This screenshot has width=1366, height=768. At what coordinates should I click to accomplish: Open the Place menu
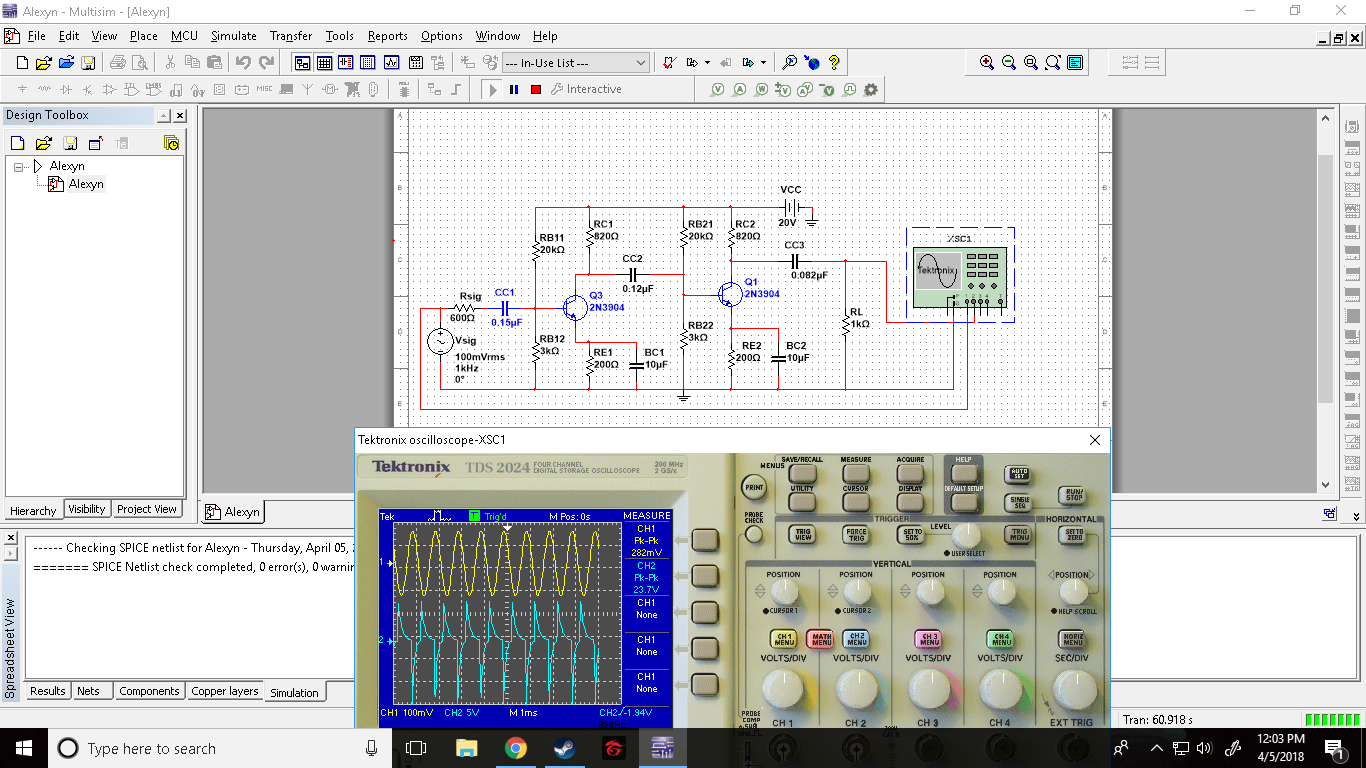coord(144,36)
